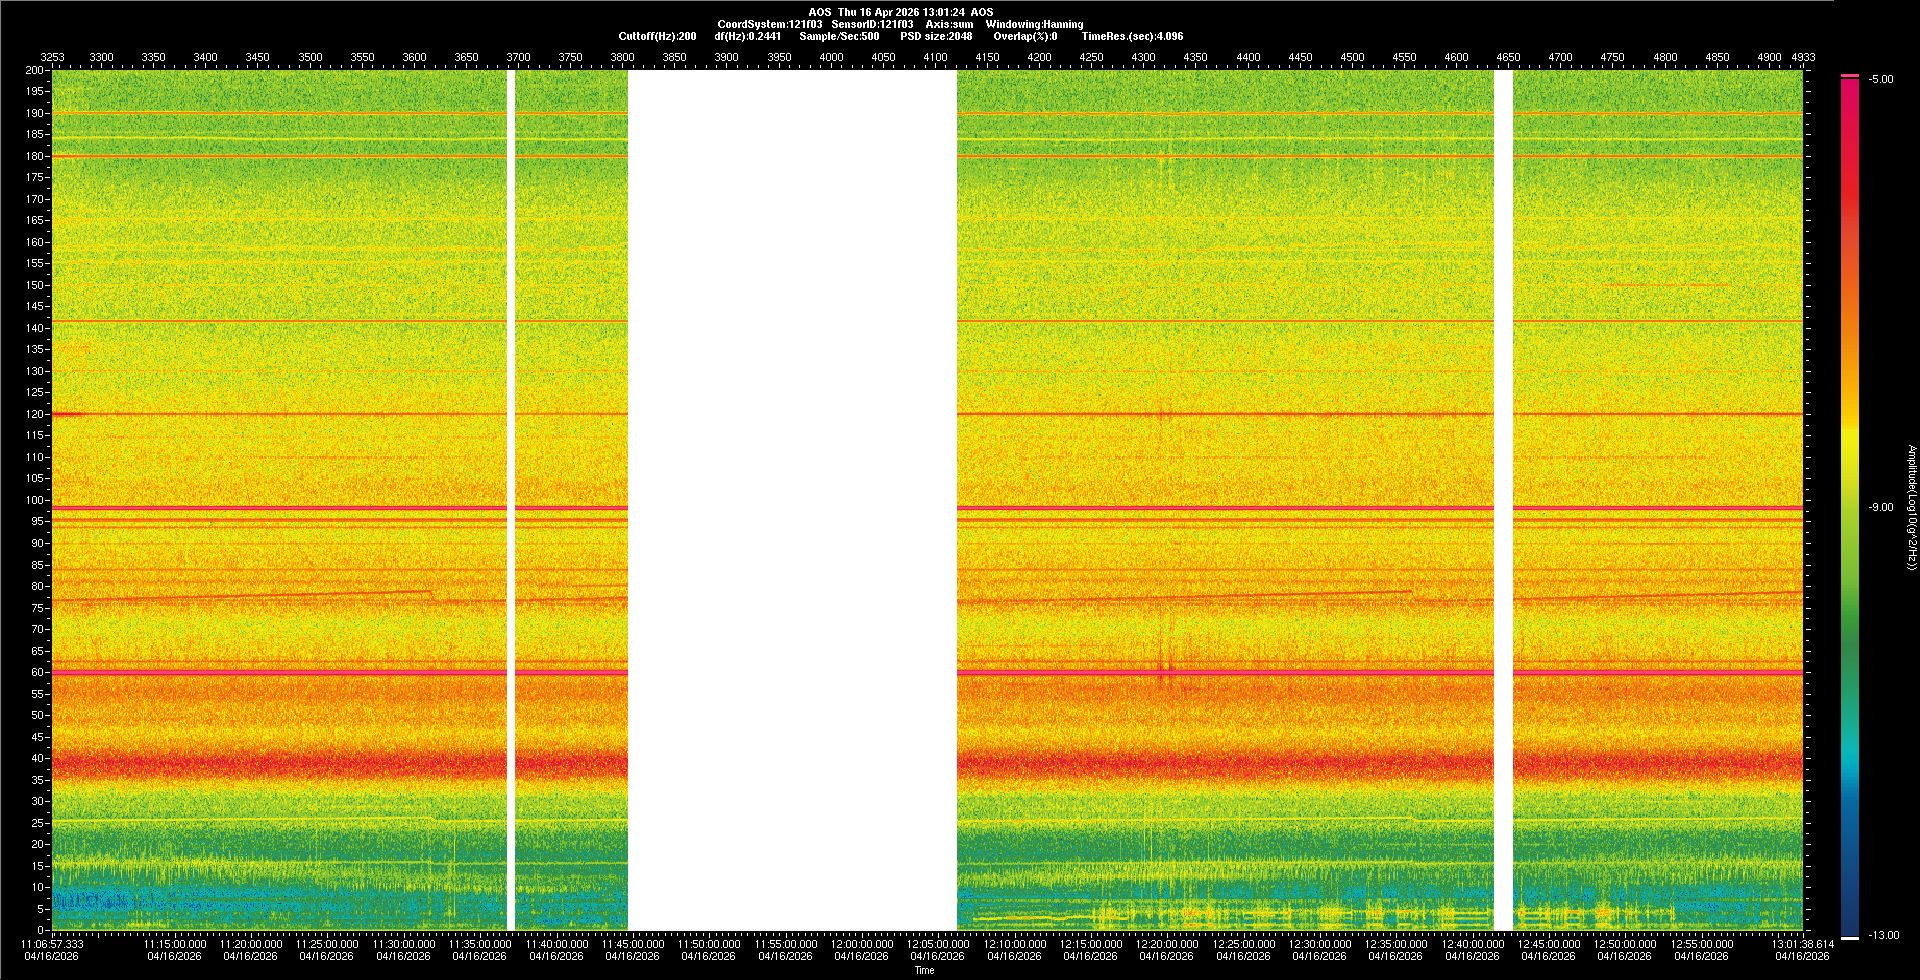
Task: Click the 11:06:57.333 start time label
Action: point(52,944)
